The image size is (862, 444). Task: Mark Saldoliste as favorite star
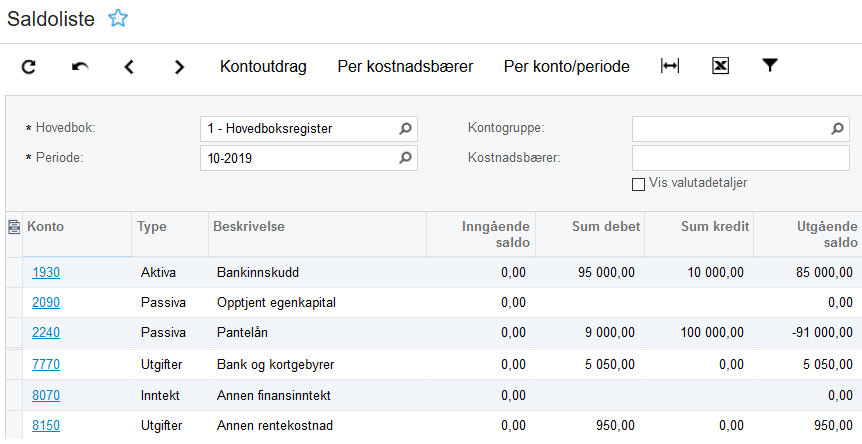(x=118, y=18)
